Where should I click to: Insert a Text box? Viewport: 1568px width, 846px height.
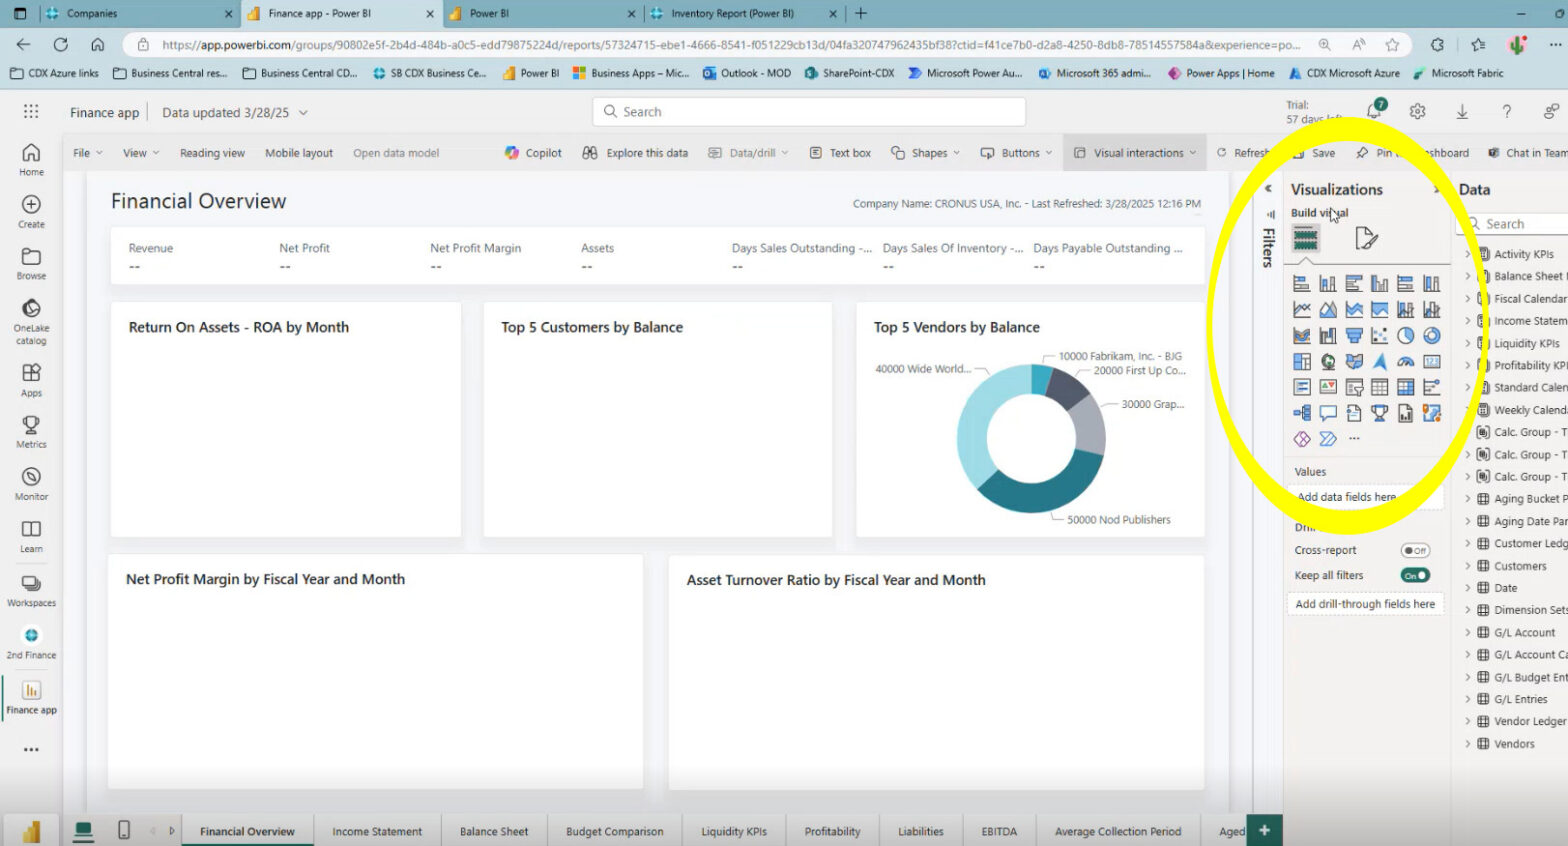(840, 153)
